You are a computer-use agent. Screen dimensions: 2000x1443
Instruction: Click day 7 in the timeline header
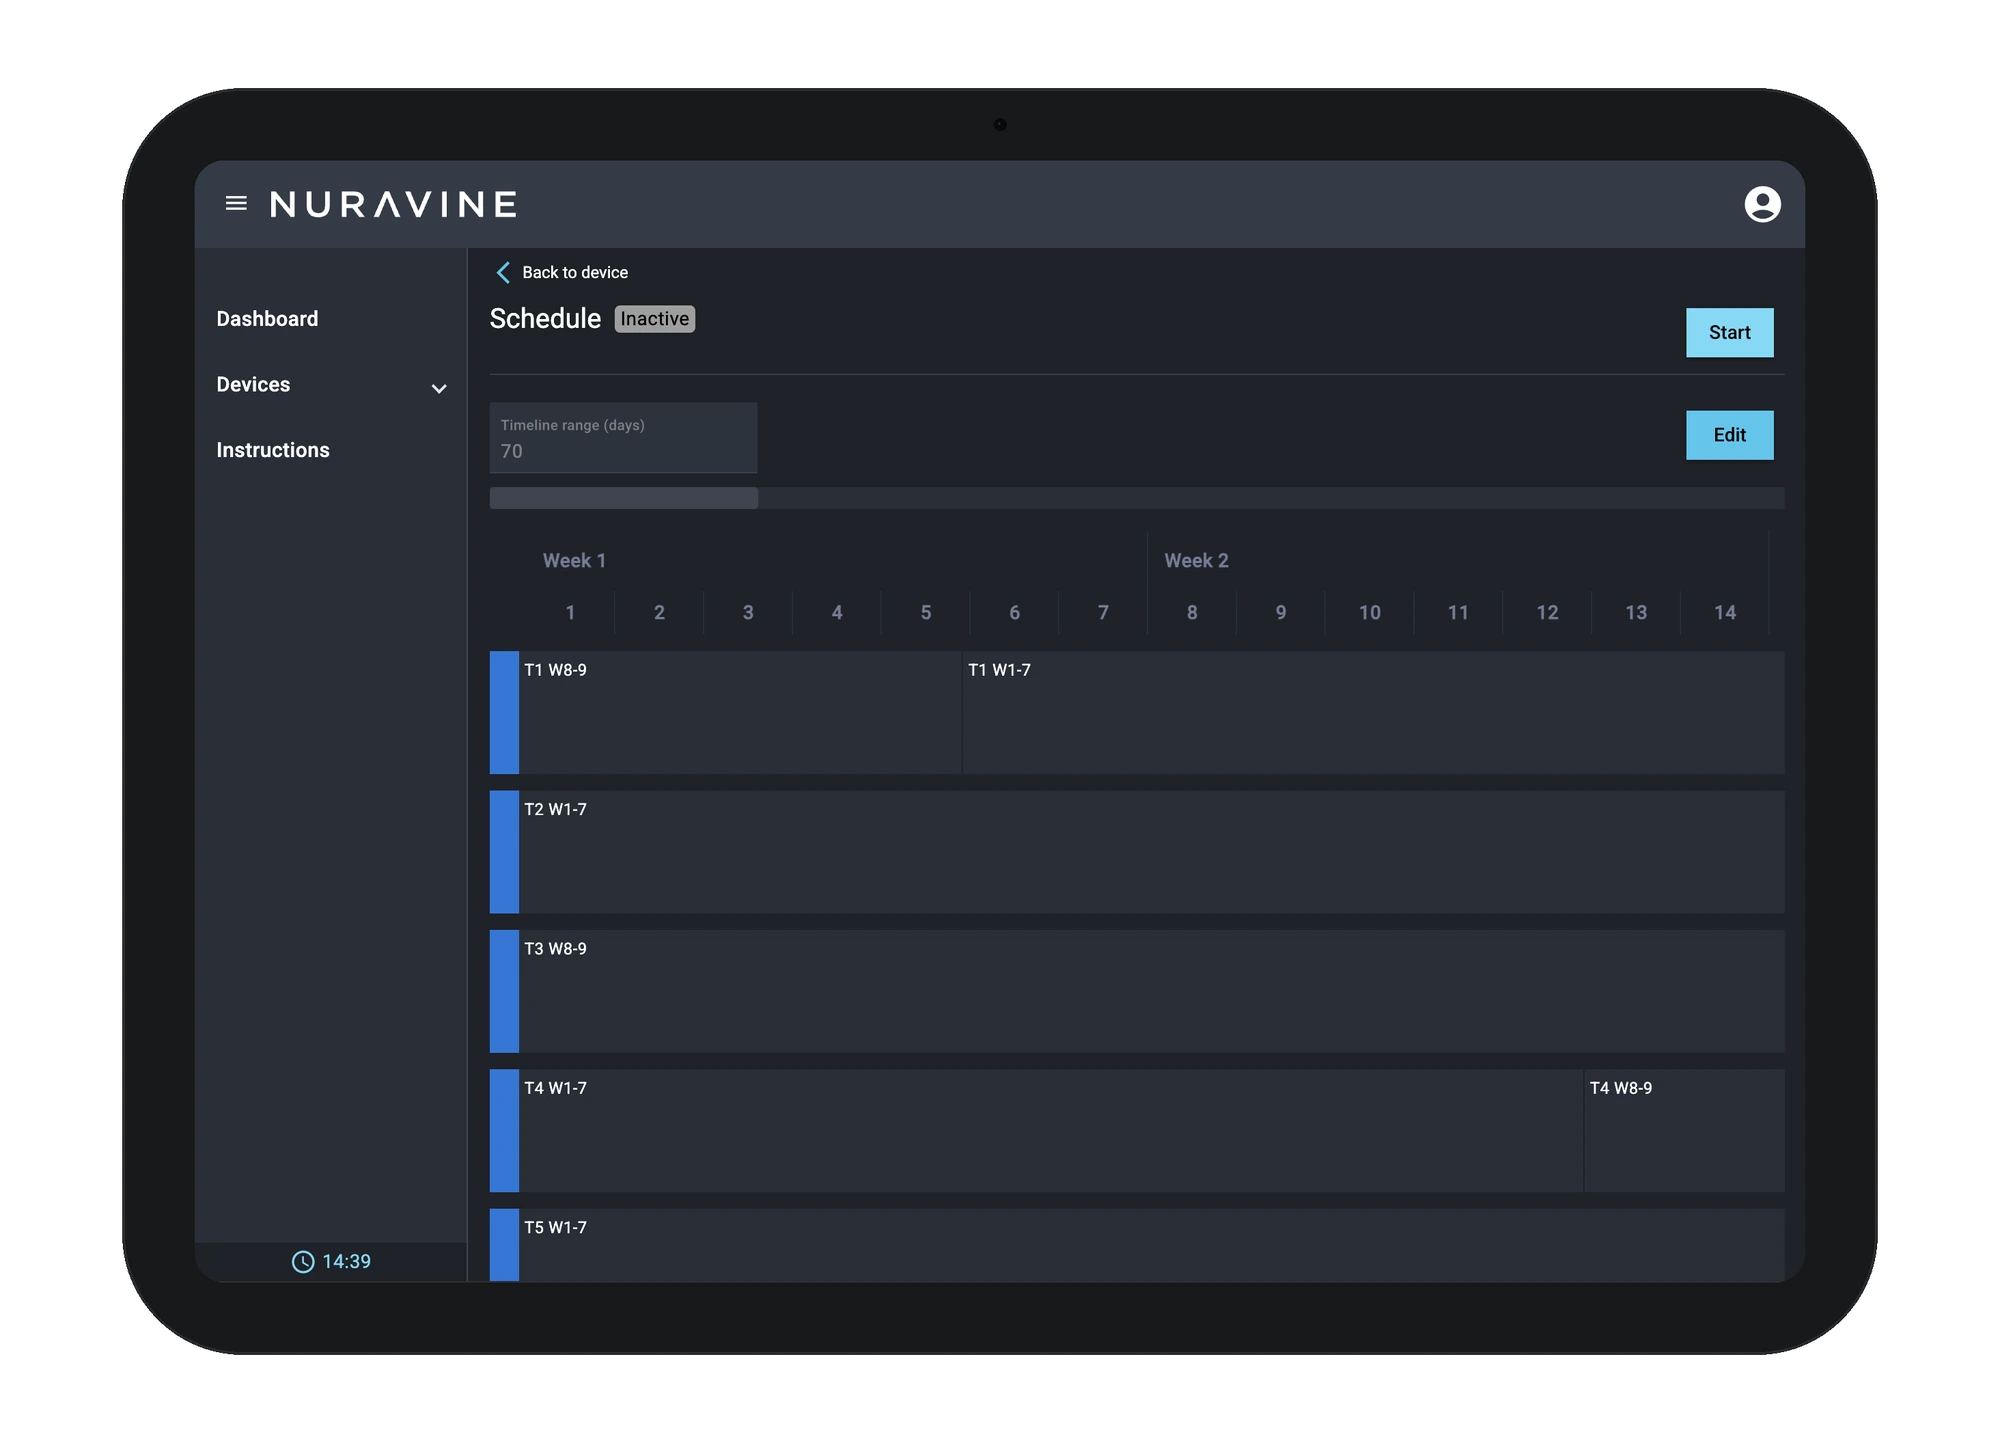[1103, 613]
